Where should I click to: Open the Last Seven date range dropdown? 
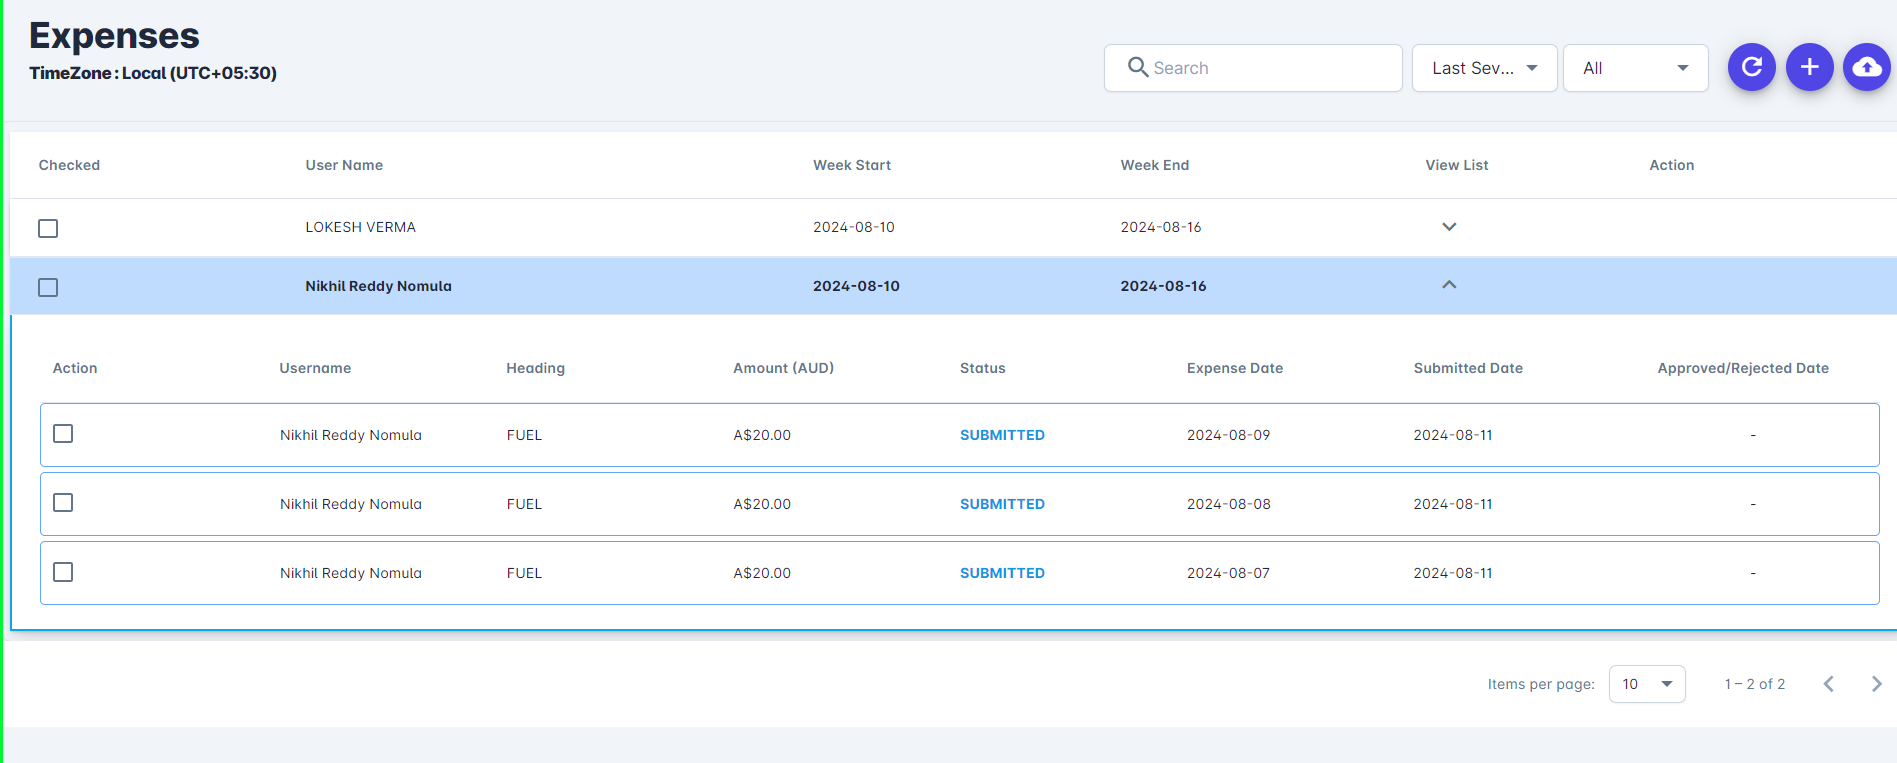1484,68
